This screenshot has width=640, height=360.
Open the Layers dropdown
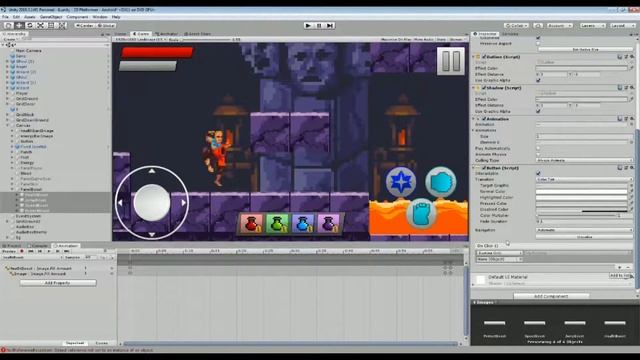tap(592, 25)
